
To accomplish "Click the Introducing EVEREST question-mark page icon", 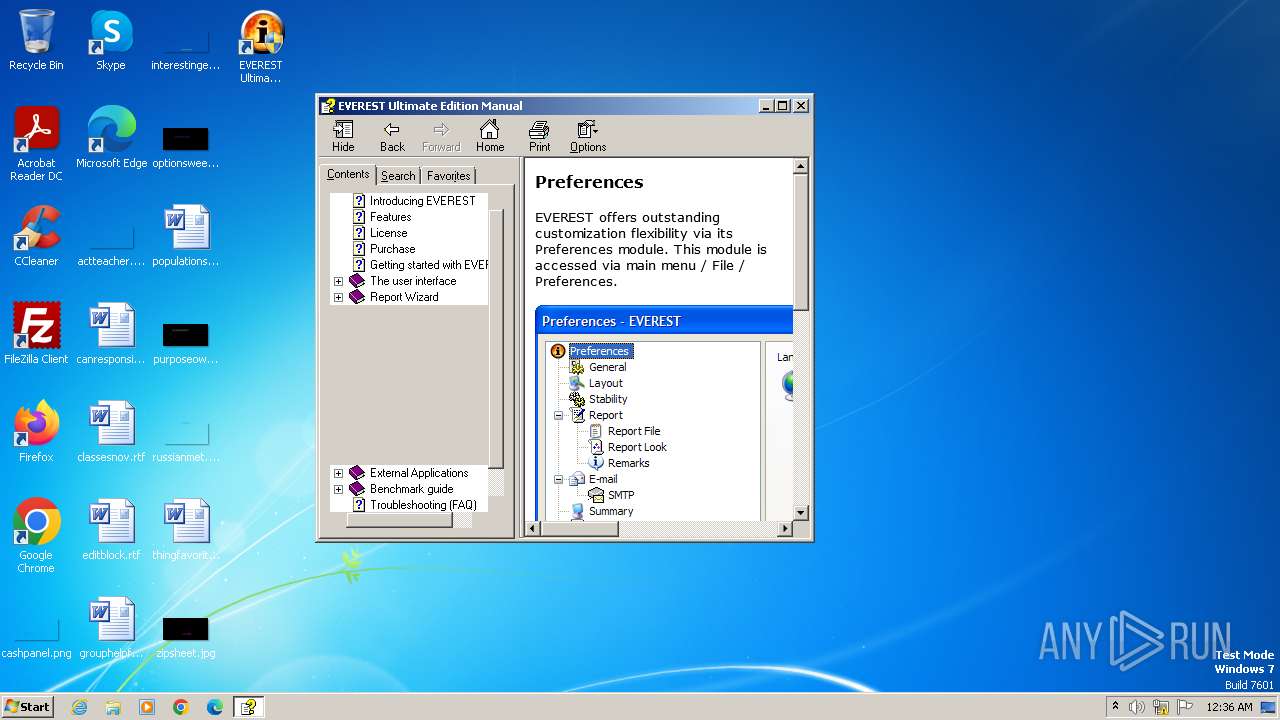I will click(359, 201).
